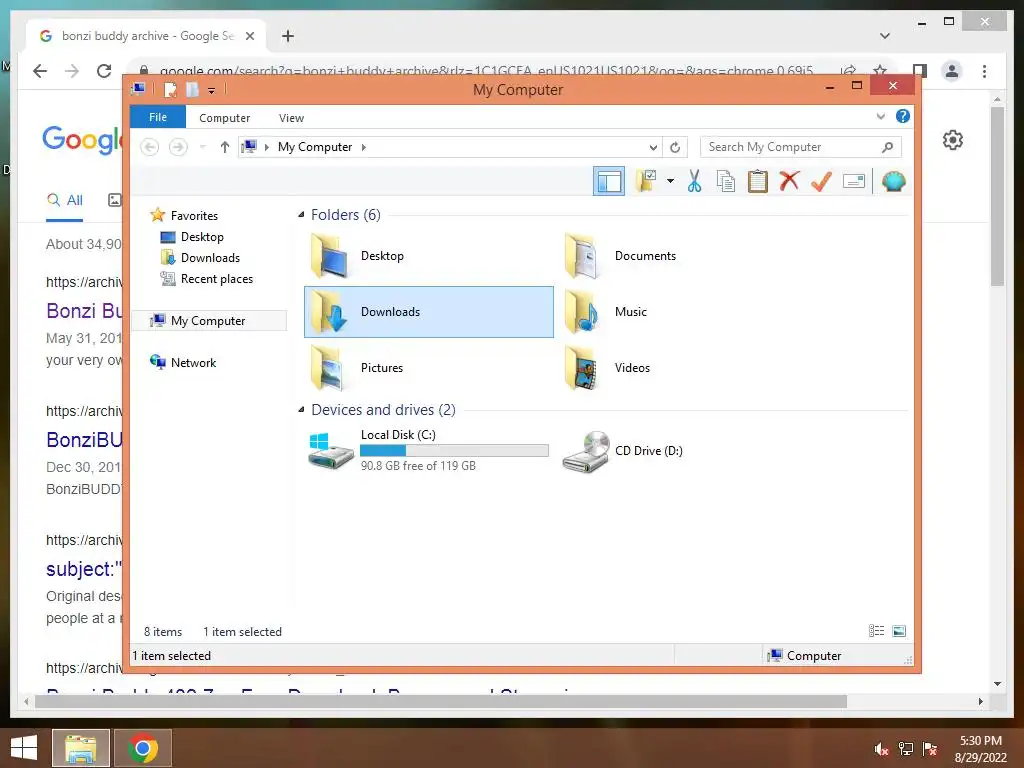Click Chrome's horizontal page scrollbar
The height and width of the screenshot is (768, 1024).
[441, 701]
